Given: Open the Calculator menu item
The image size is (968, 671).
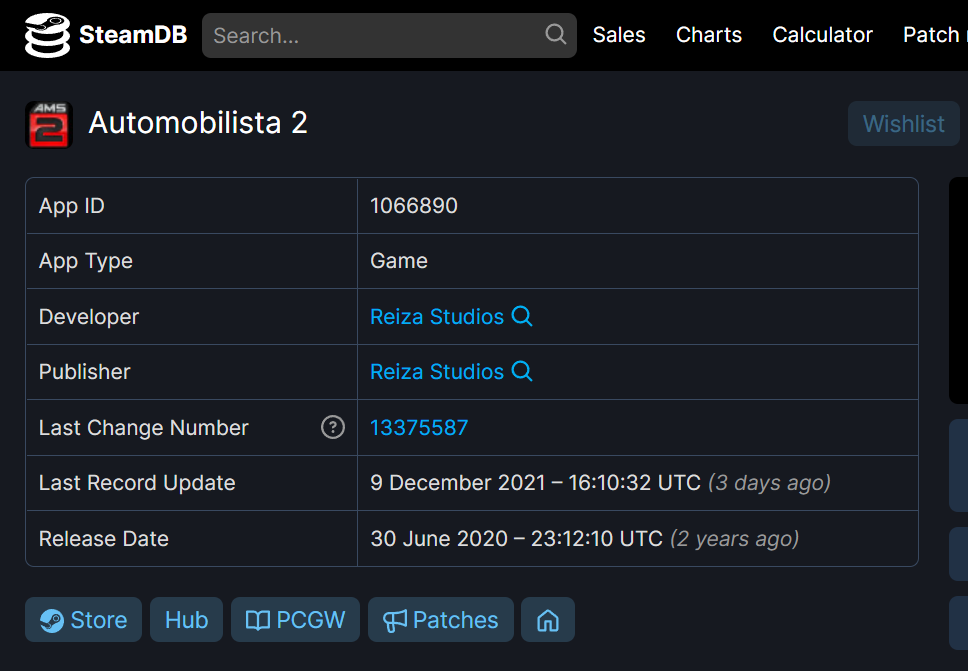Looking at the screenshot, I should [x=822, y=35].
